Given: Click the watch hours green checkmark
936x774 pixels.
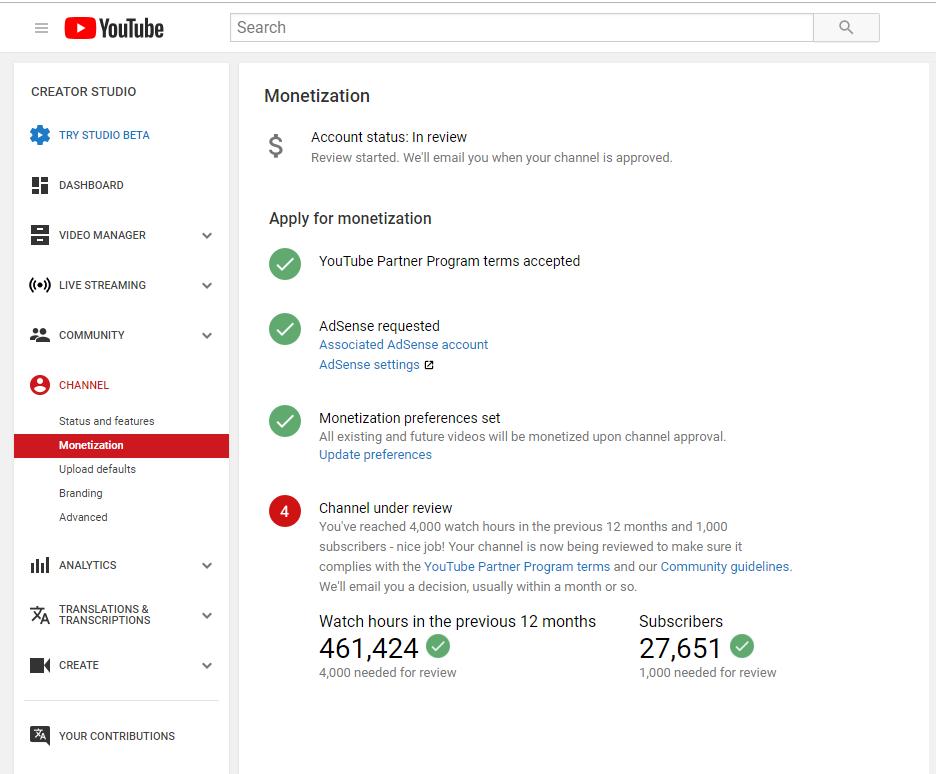Looking at the screenshot, I should click(x=438, y=646).
